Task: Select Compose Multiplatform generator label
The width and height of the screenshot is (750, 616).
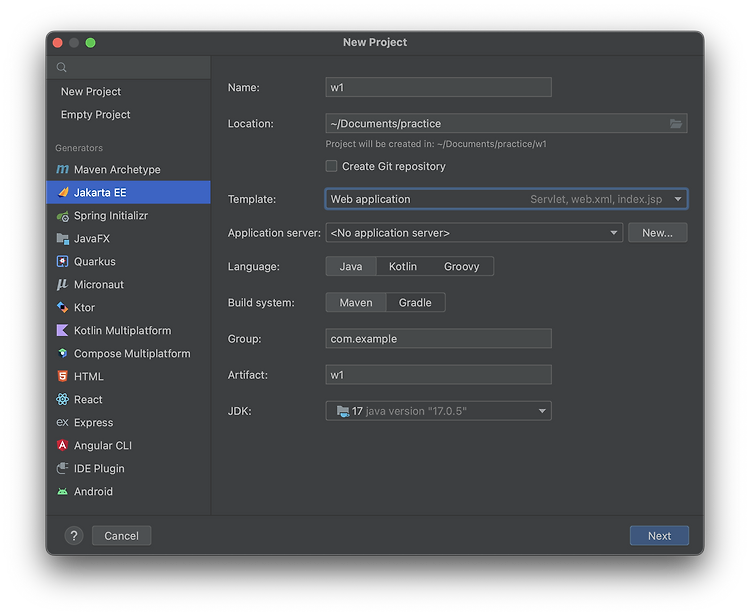Action: pos(132,353)
